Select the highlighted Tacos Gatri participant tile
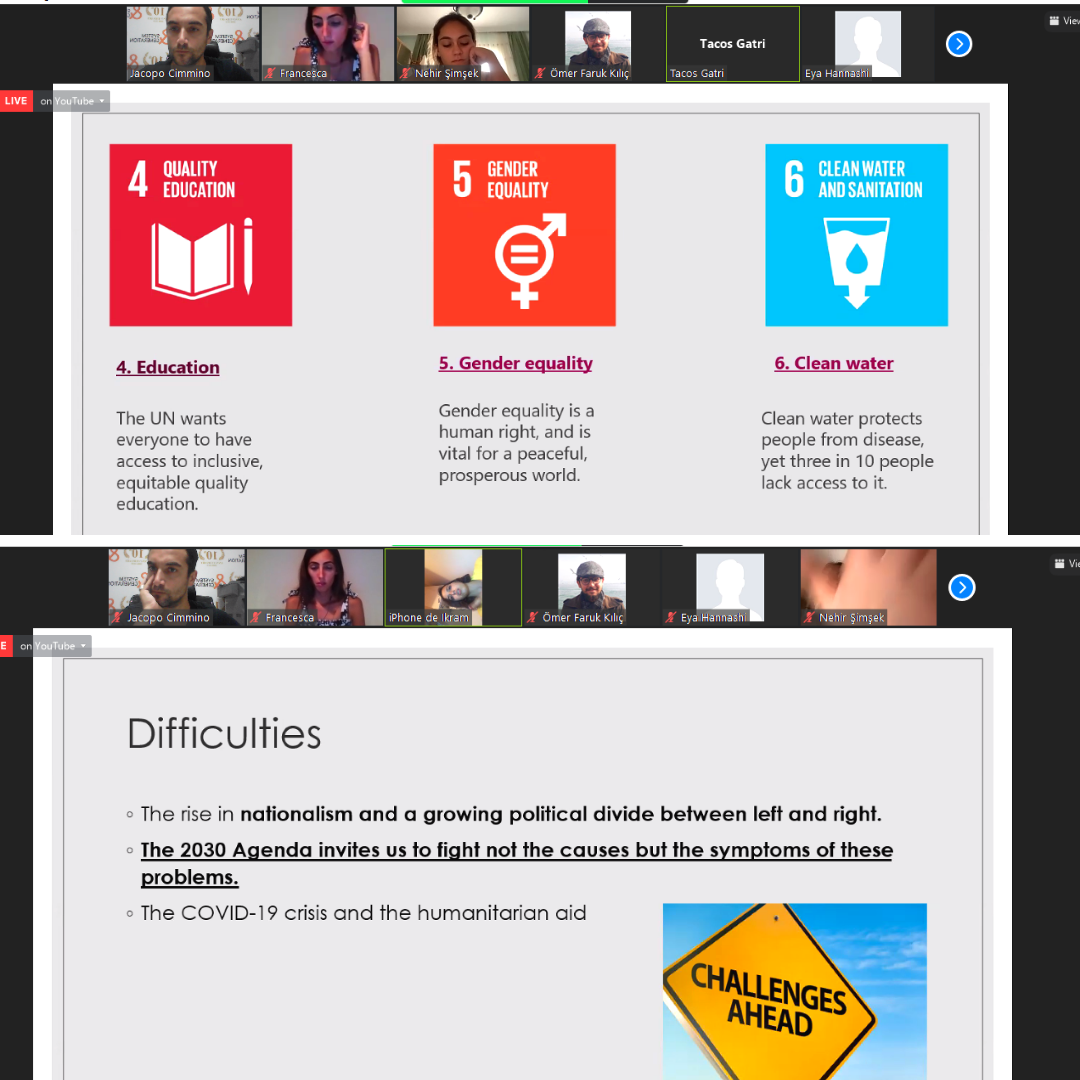This screenshot has width=1080, height=1080. coord(733,44)
